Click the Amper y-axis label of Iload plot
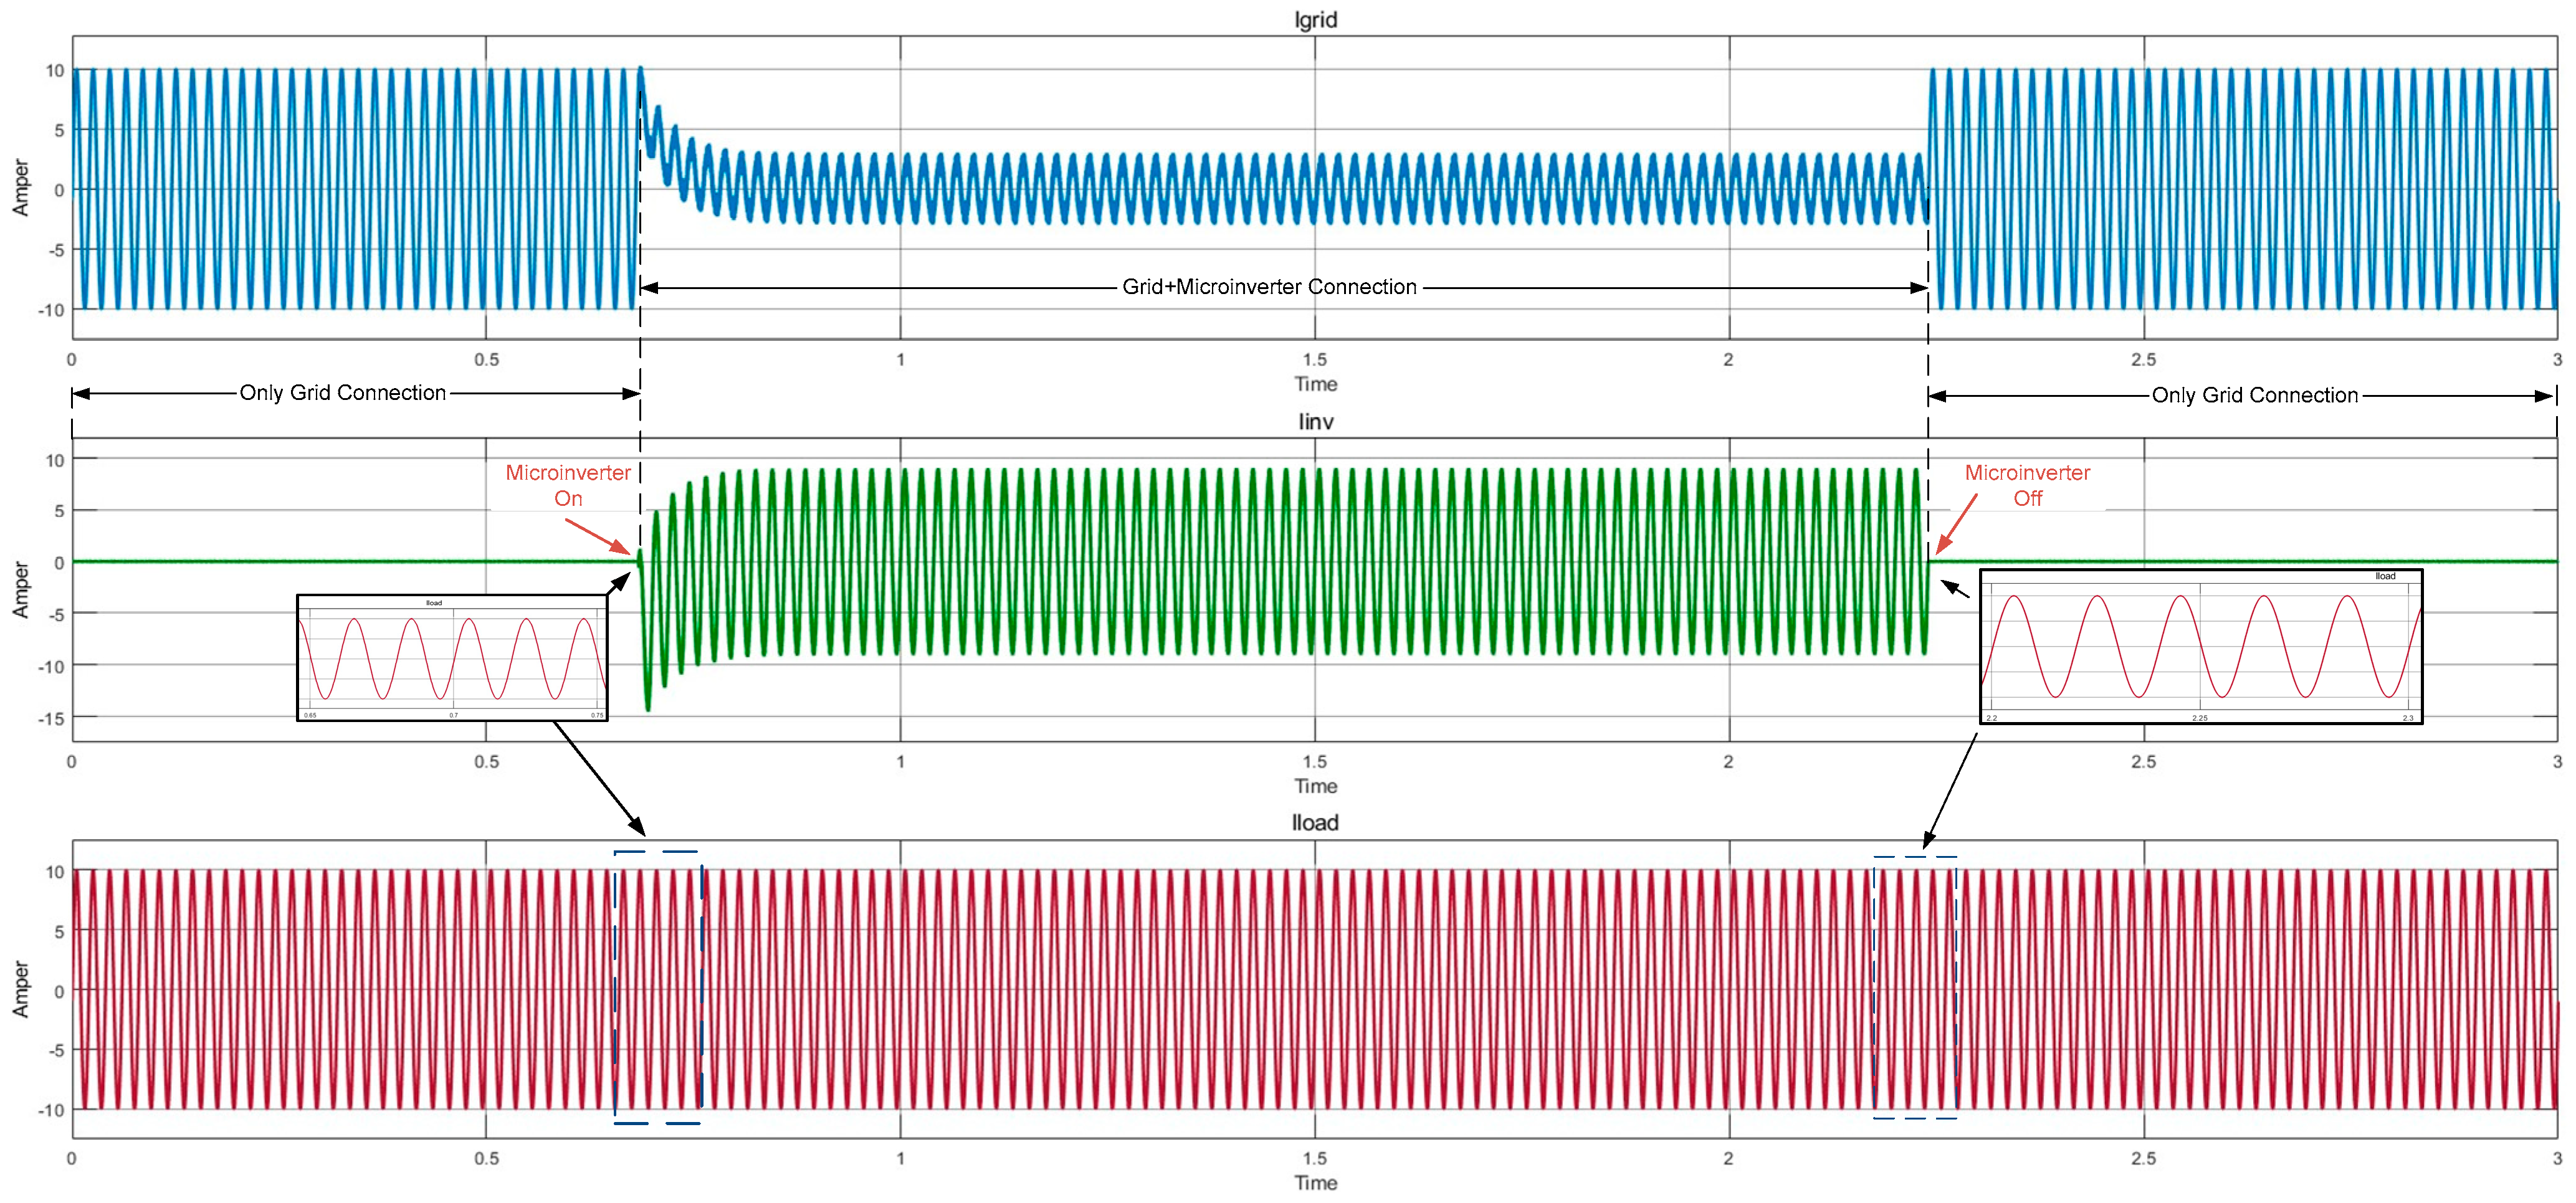Image resolution: width=2576 pixels, height=1203 pixels. point(20,990)
